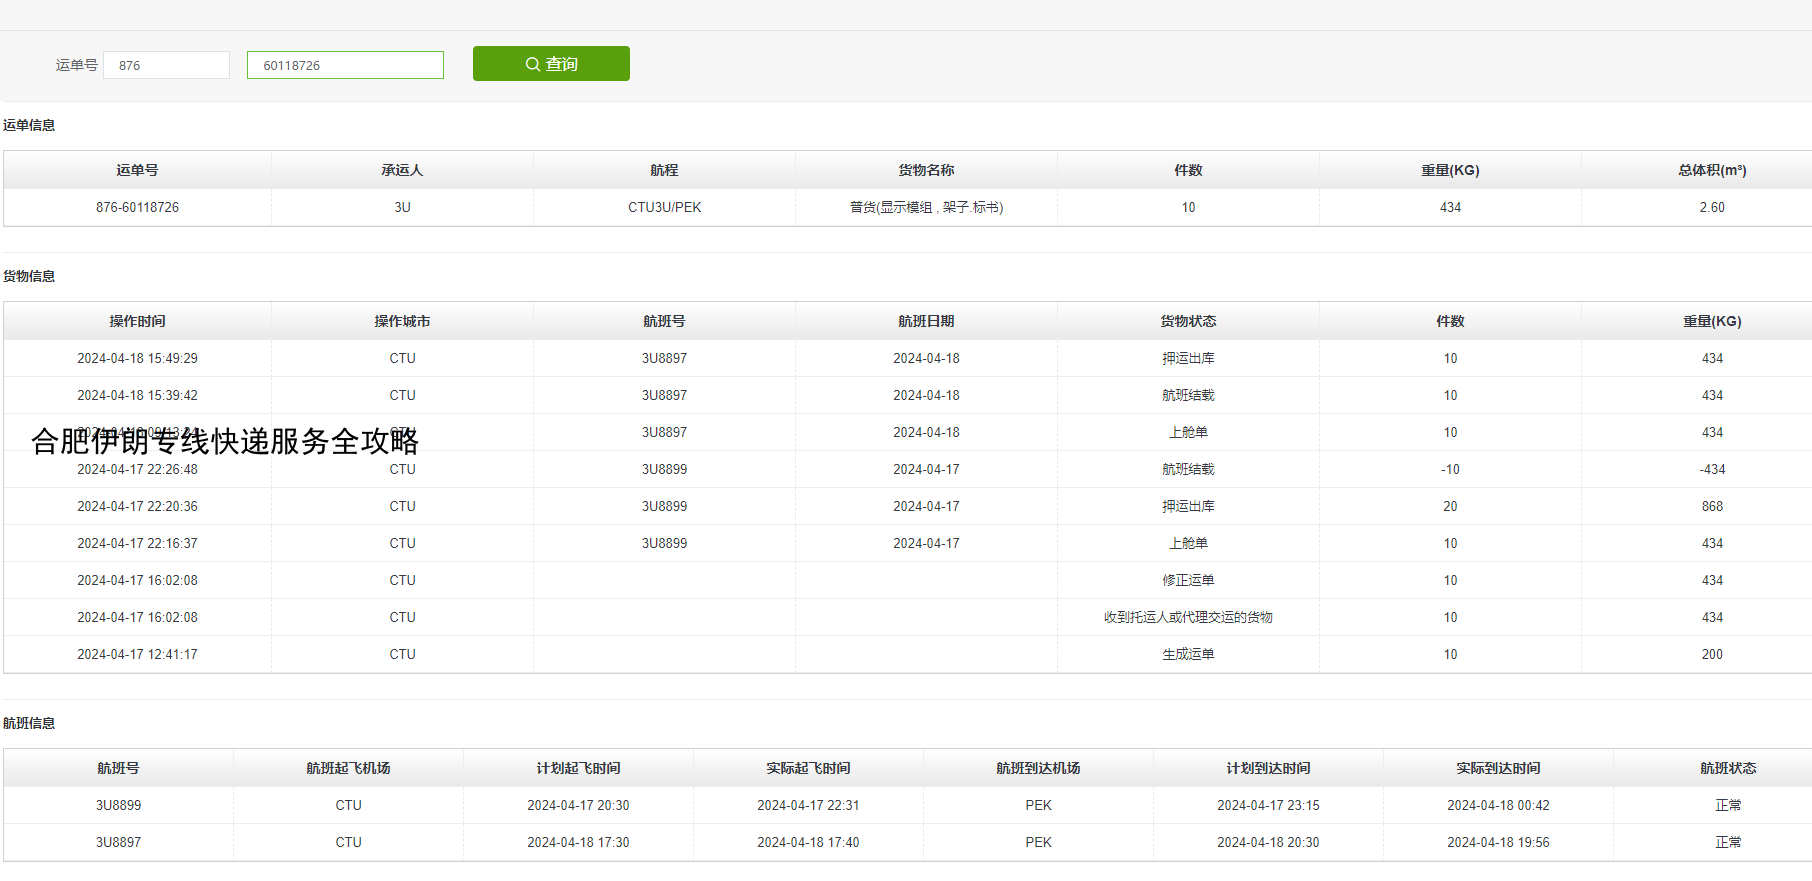This screenshot has width=1812, height=881.
Task: Click the cargo name cell starting with 普货
Action: 926,207
